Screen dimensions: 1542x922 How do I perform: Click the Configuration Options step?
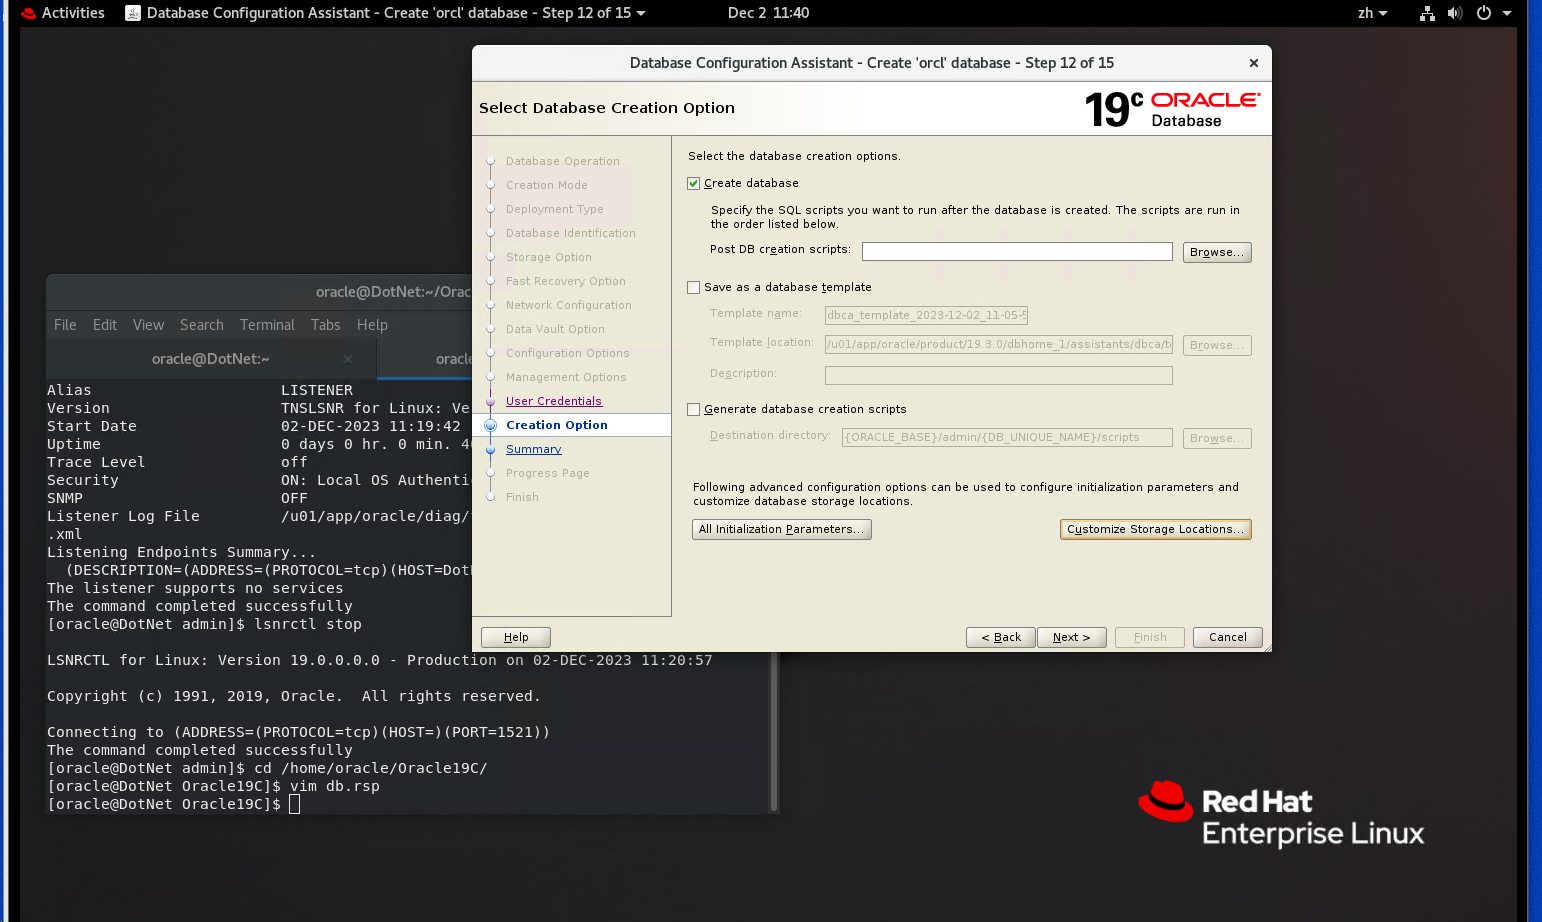568,354
